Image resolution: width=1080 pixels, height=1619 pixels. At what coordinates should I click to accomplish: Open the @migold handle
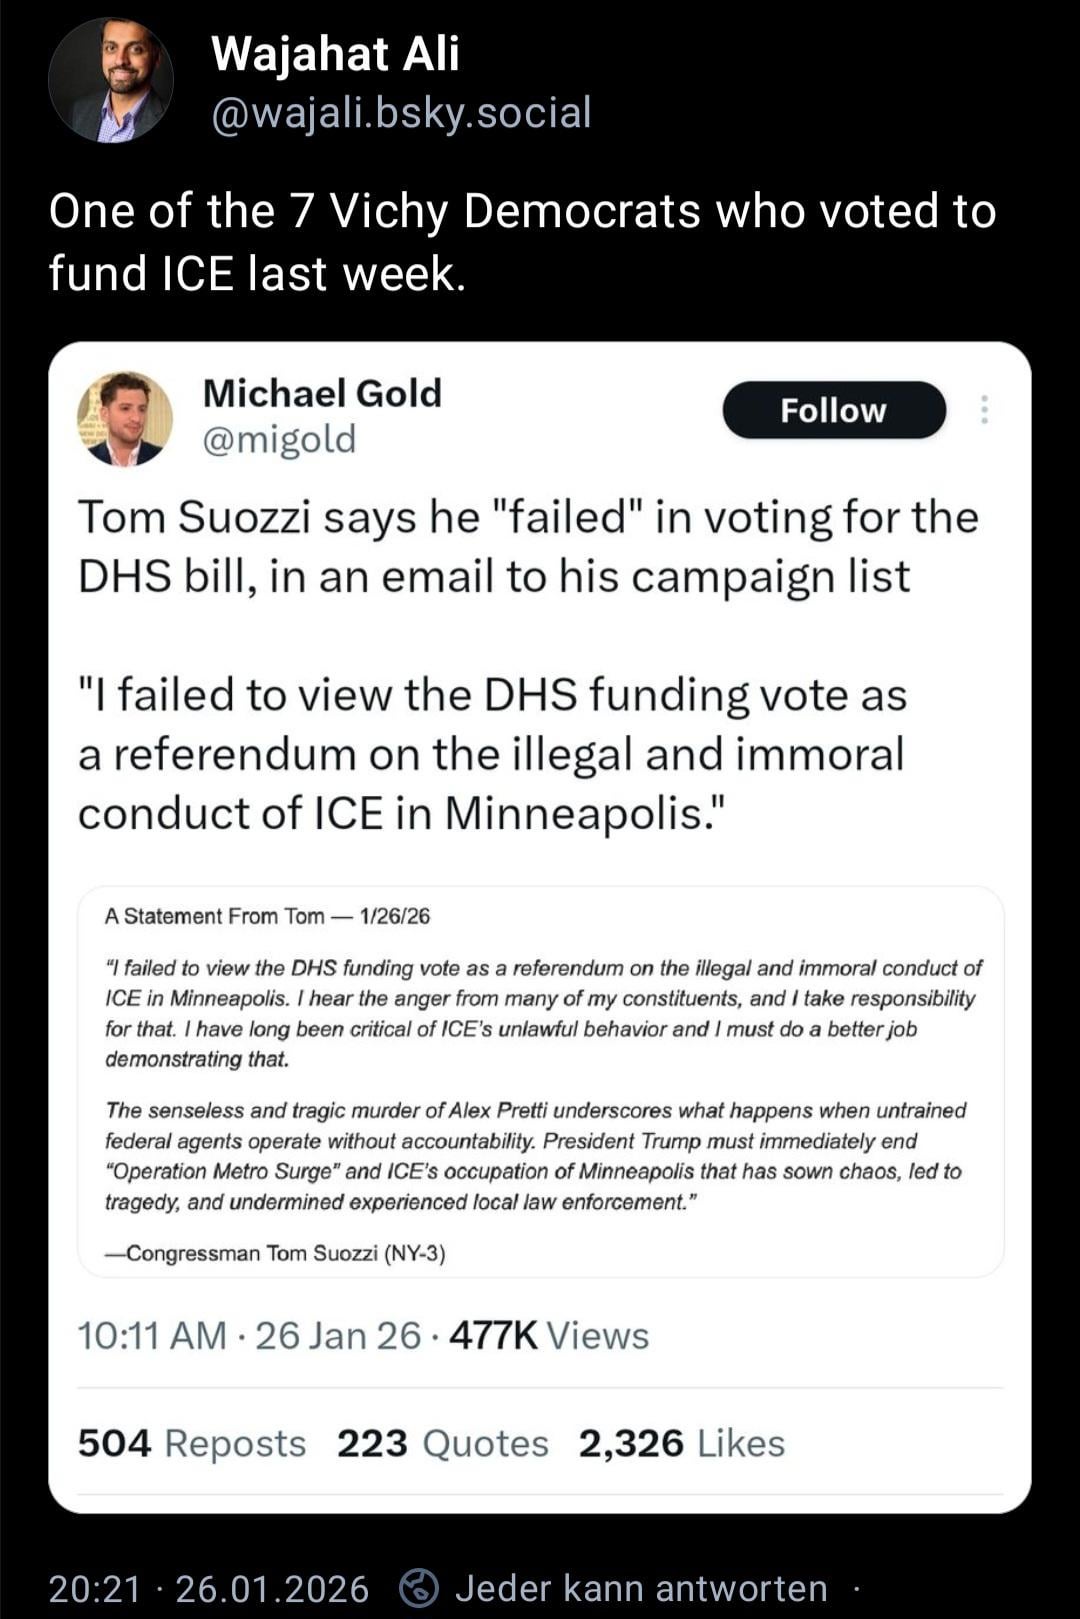pos(279,439)
